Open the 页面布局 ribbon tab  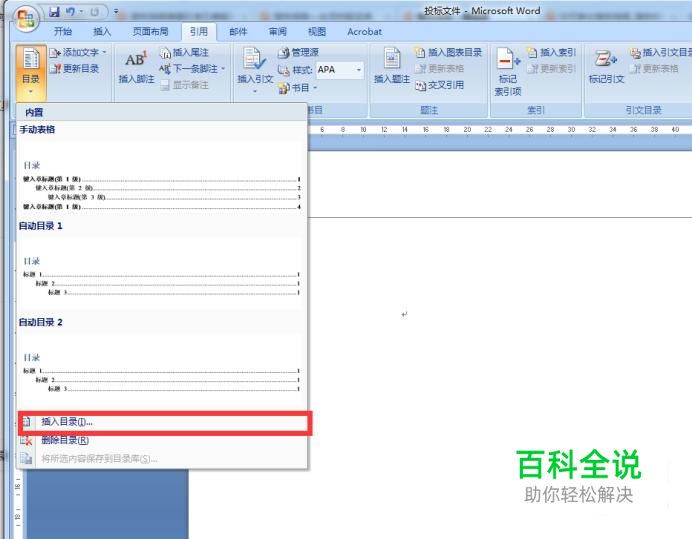pos(150,31)
